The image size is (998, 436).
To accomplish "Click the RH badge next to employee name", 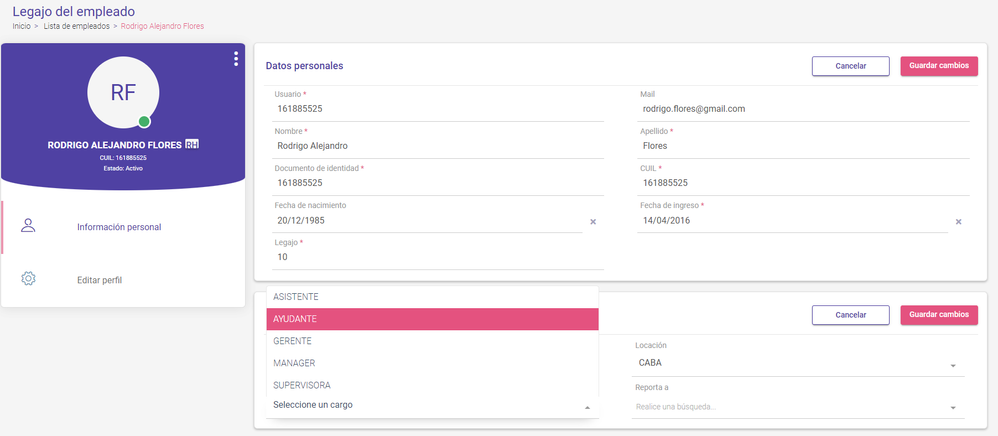I will coord(192,144).
